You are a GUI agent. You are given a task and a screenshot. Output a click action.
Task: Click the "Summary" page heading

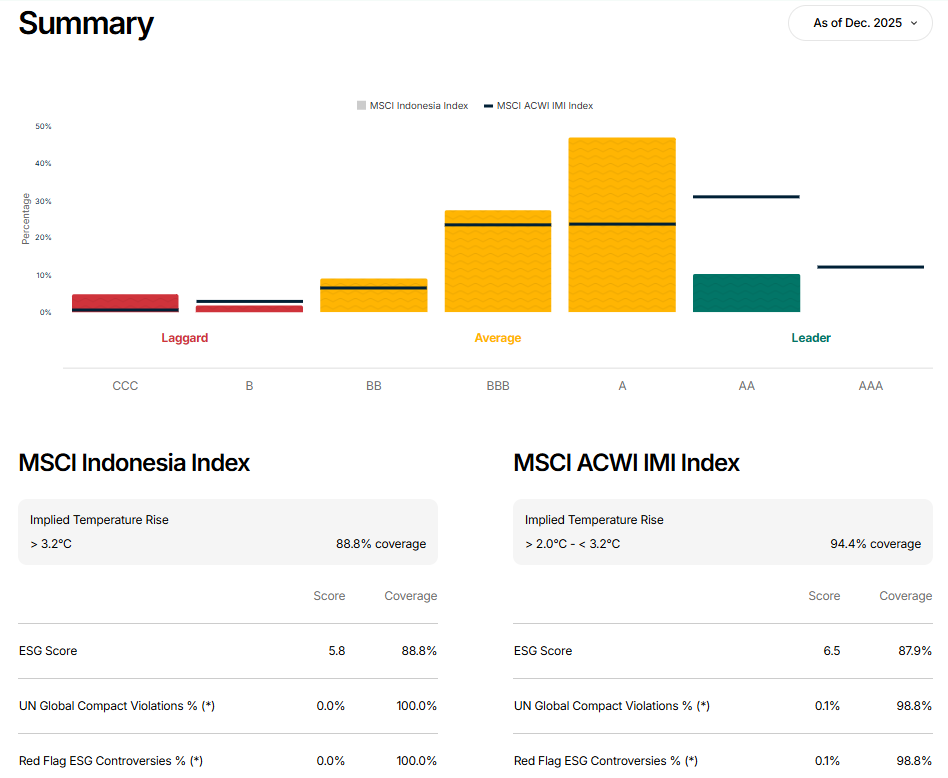click(x=86, y=23)
